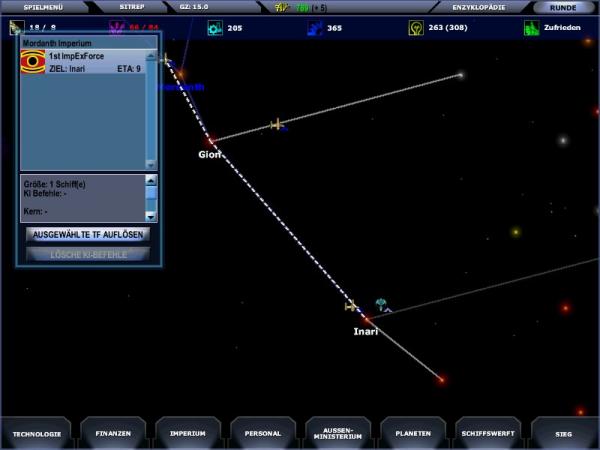
Task: Click the GZ: 15.0 date display
Action: [194, 7]
